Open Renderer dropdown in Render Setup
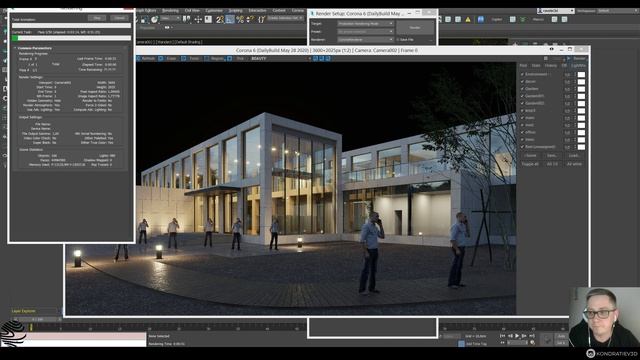The width and height of the screenshot is (640, 360). [x=366, y=40]
